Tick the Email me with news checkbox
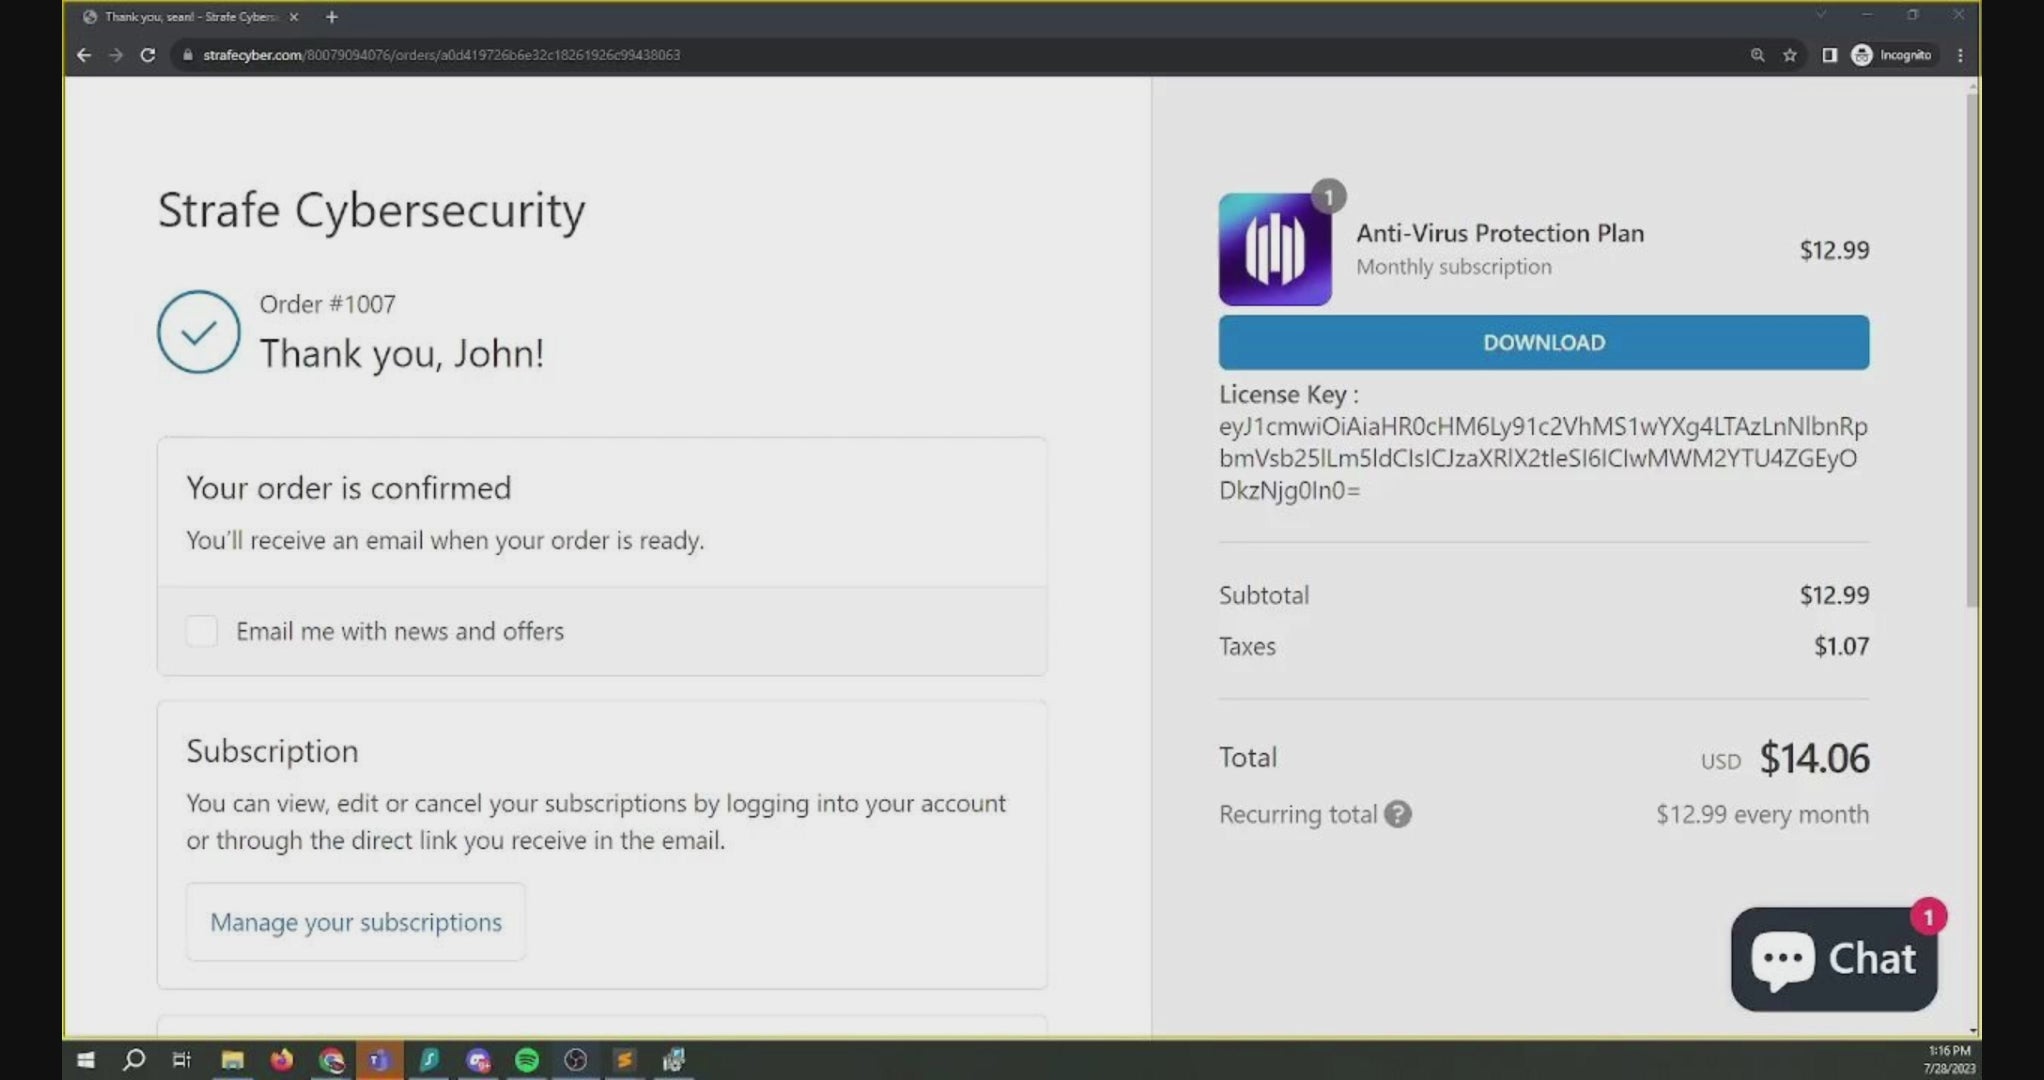2044x1080 pixels. pyautogui.click(x=201, y=631)
